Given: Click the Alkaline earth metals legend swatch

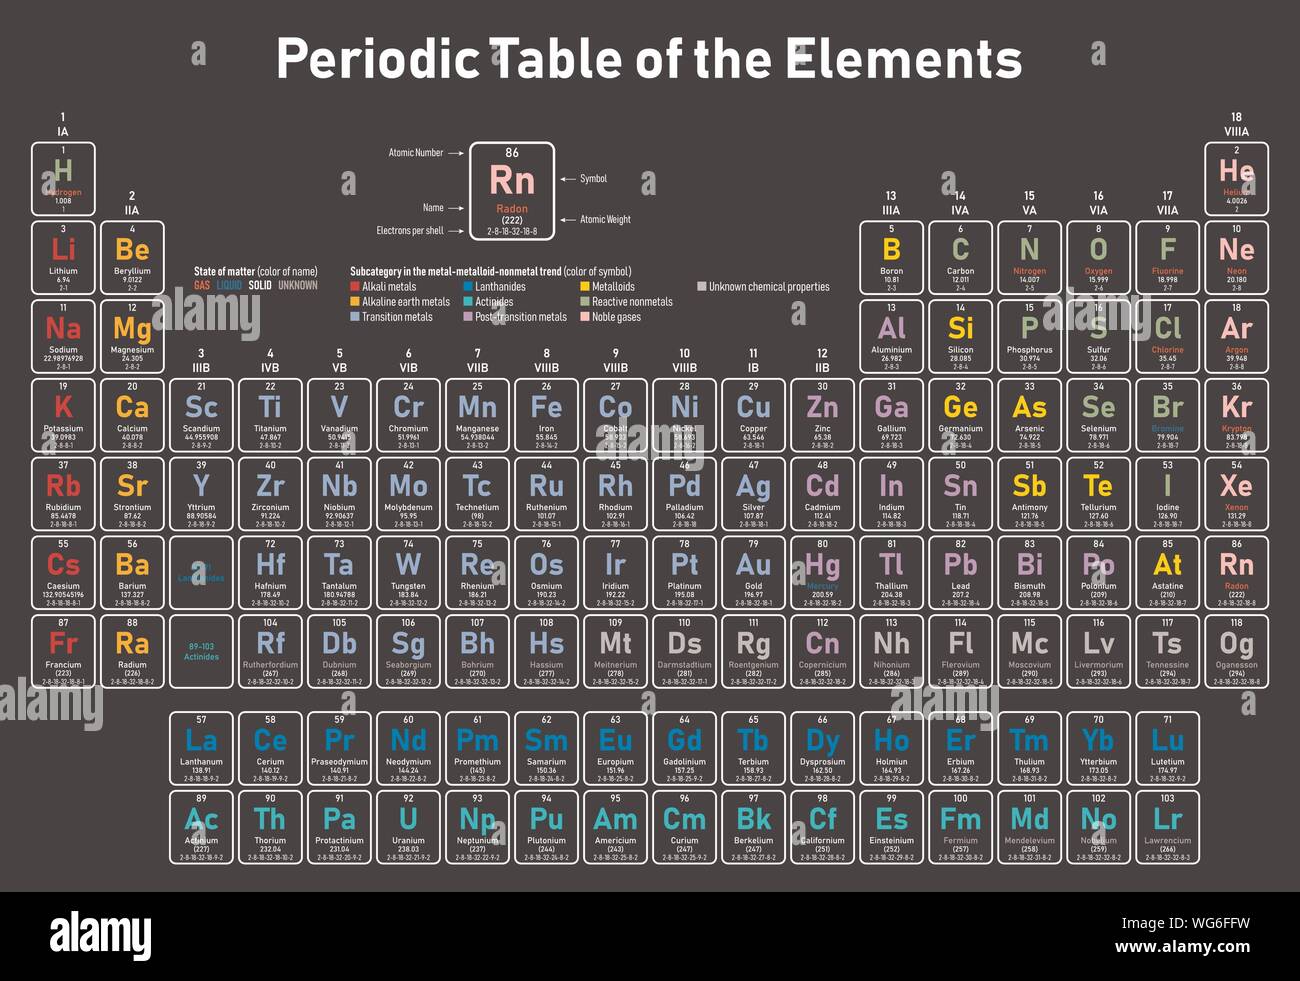Looking at the screenshot, I should coord(354,302).
